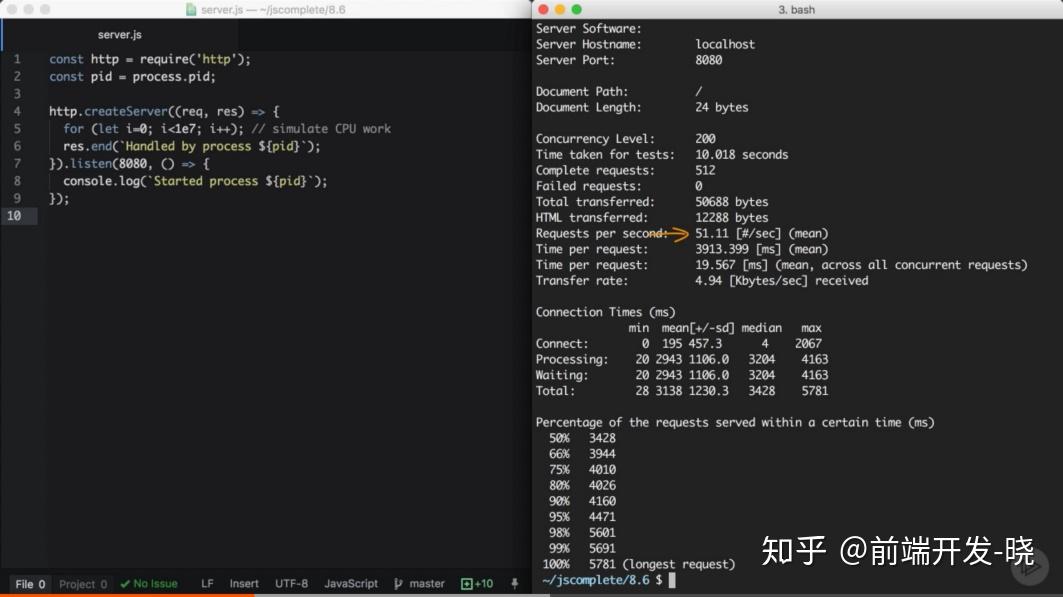Select the "3. bash" terminal title

tap(798, 9)
